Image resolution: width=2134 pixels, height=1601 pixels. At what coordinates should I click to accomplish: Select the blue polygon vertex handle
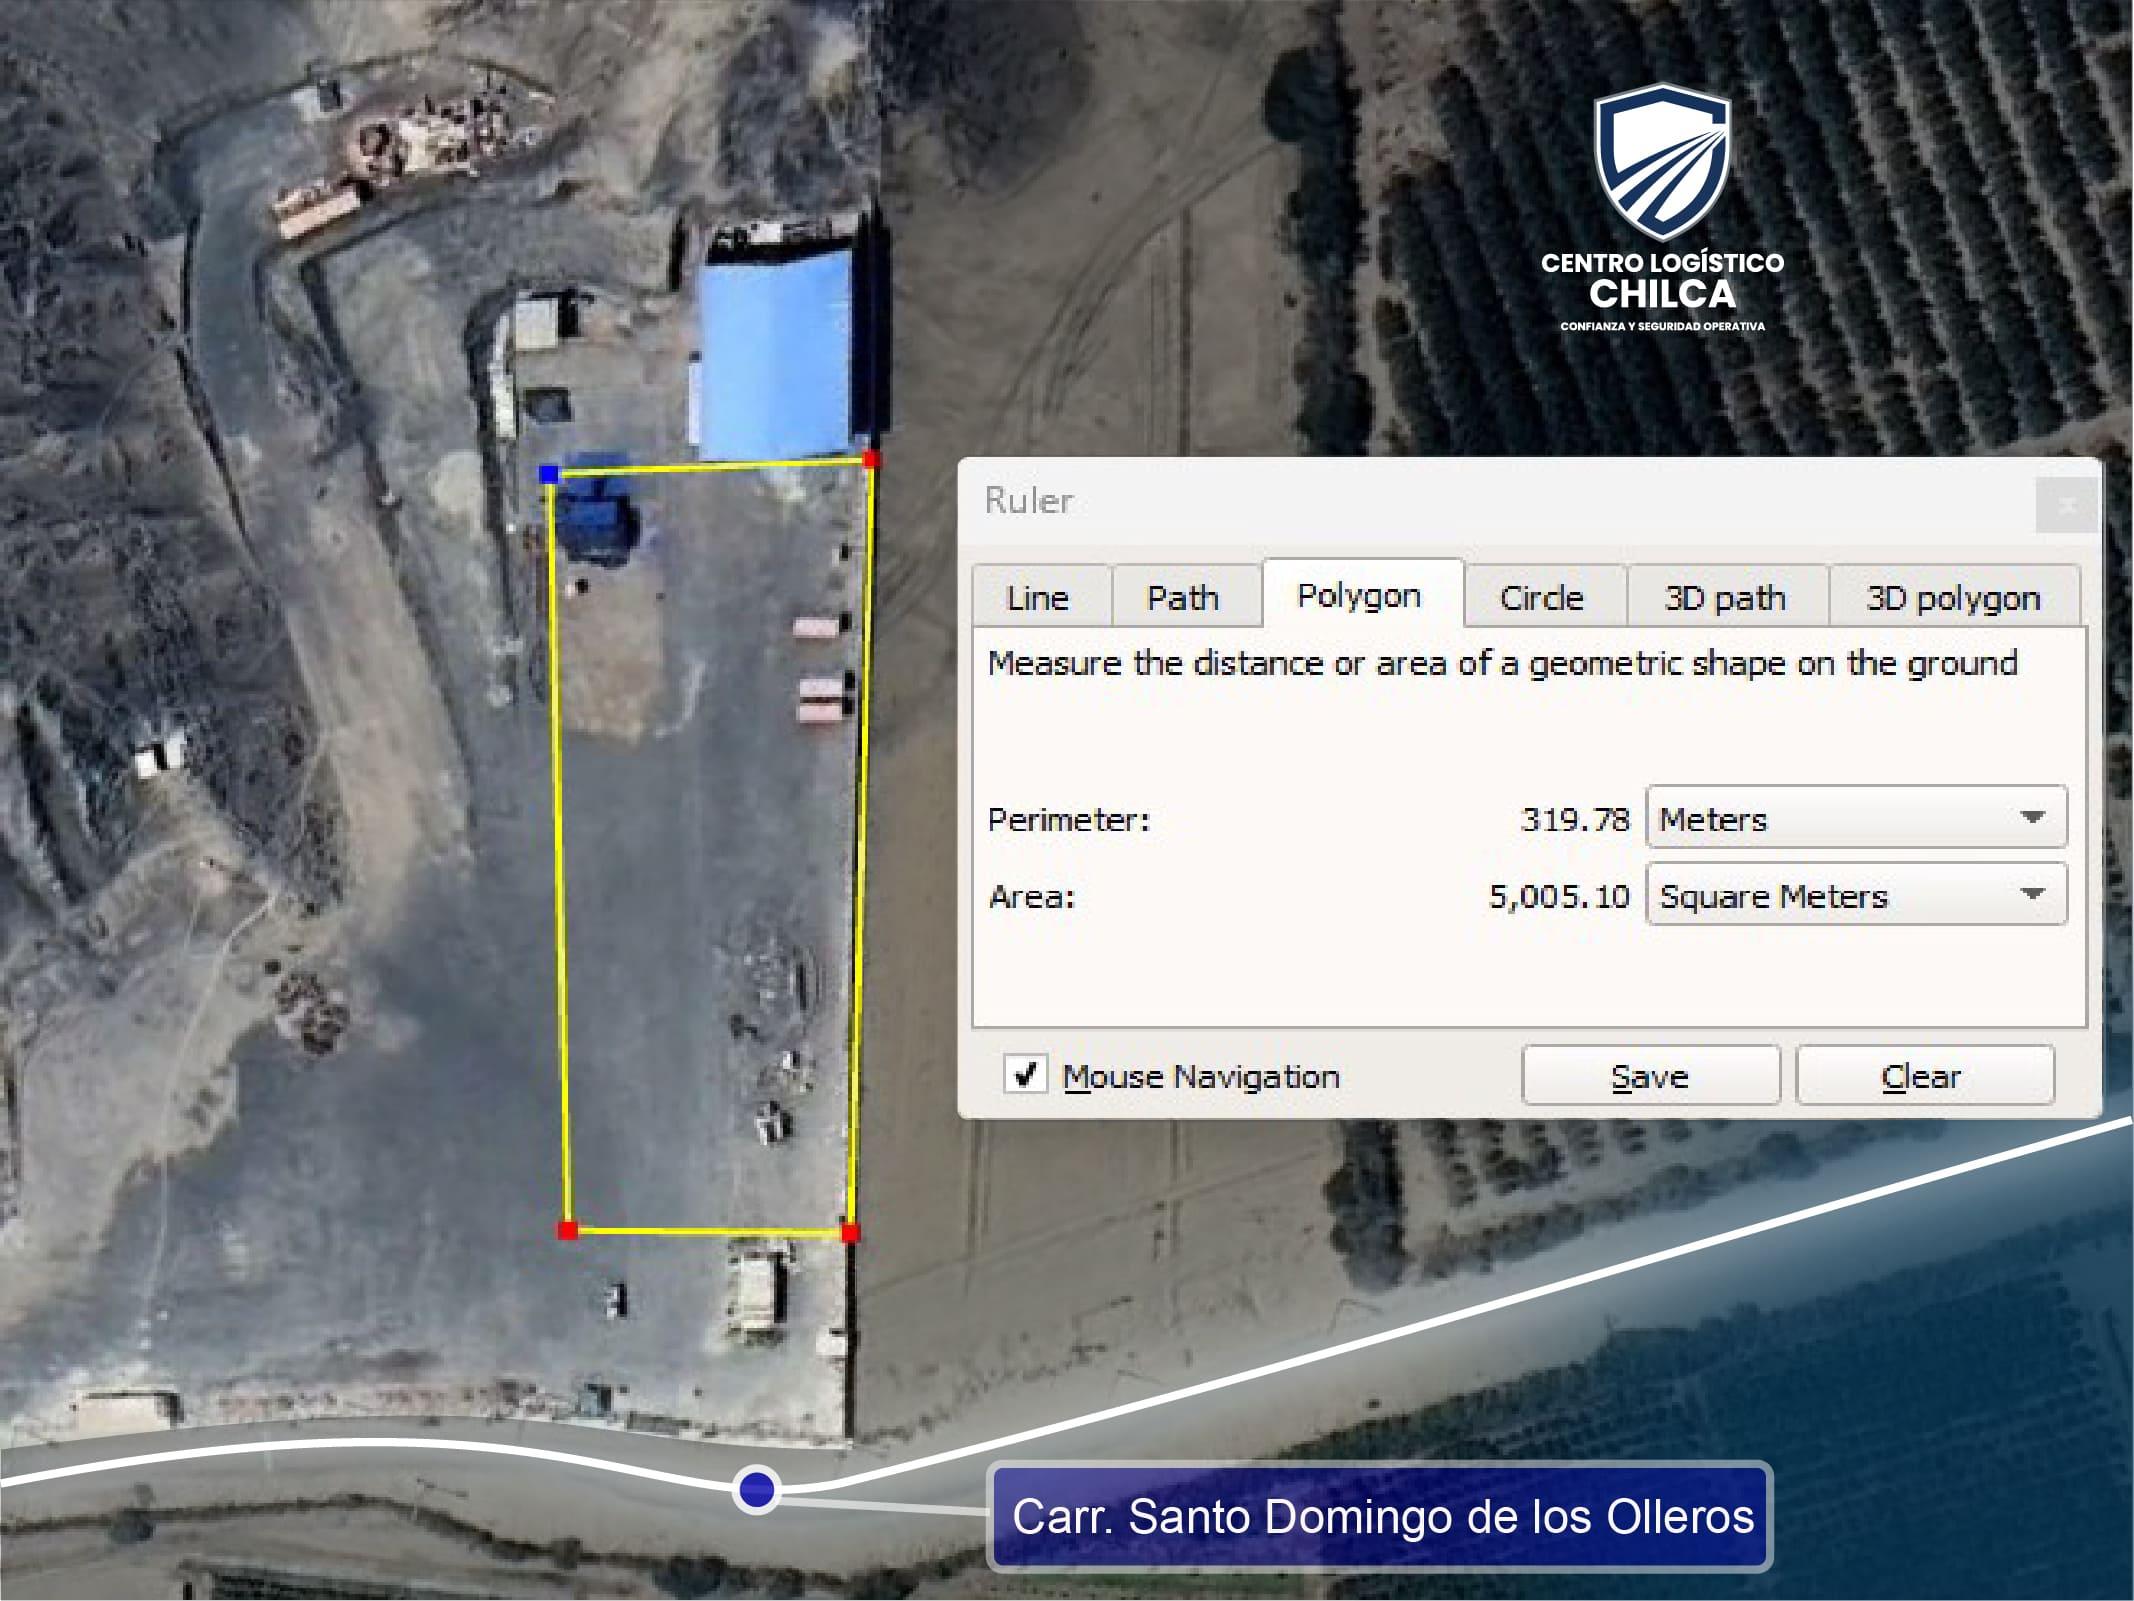(549, 474)
